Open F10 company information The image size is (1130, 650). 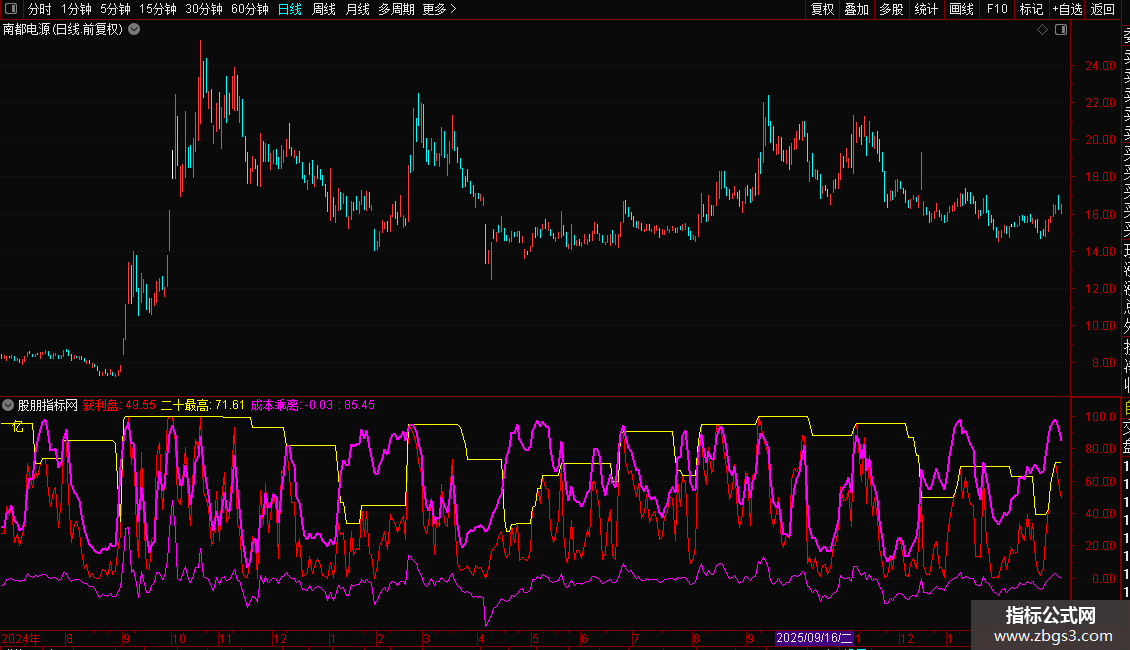tap(997, 9)
